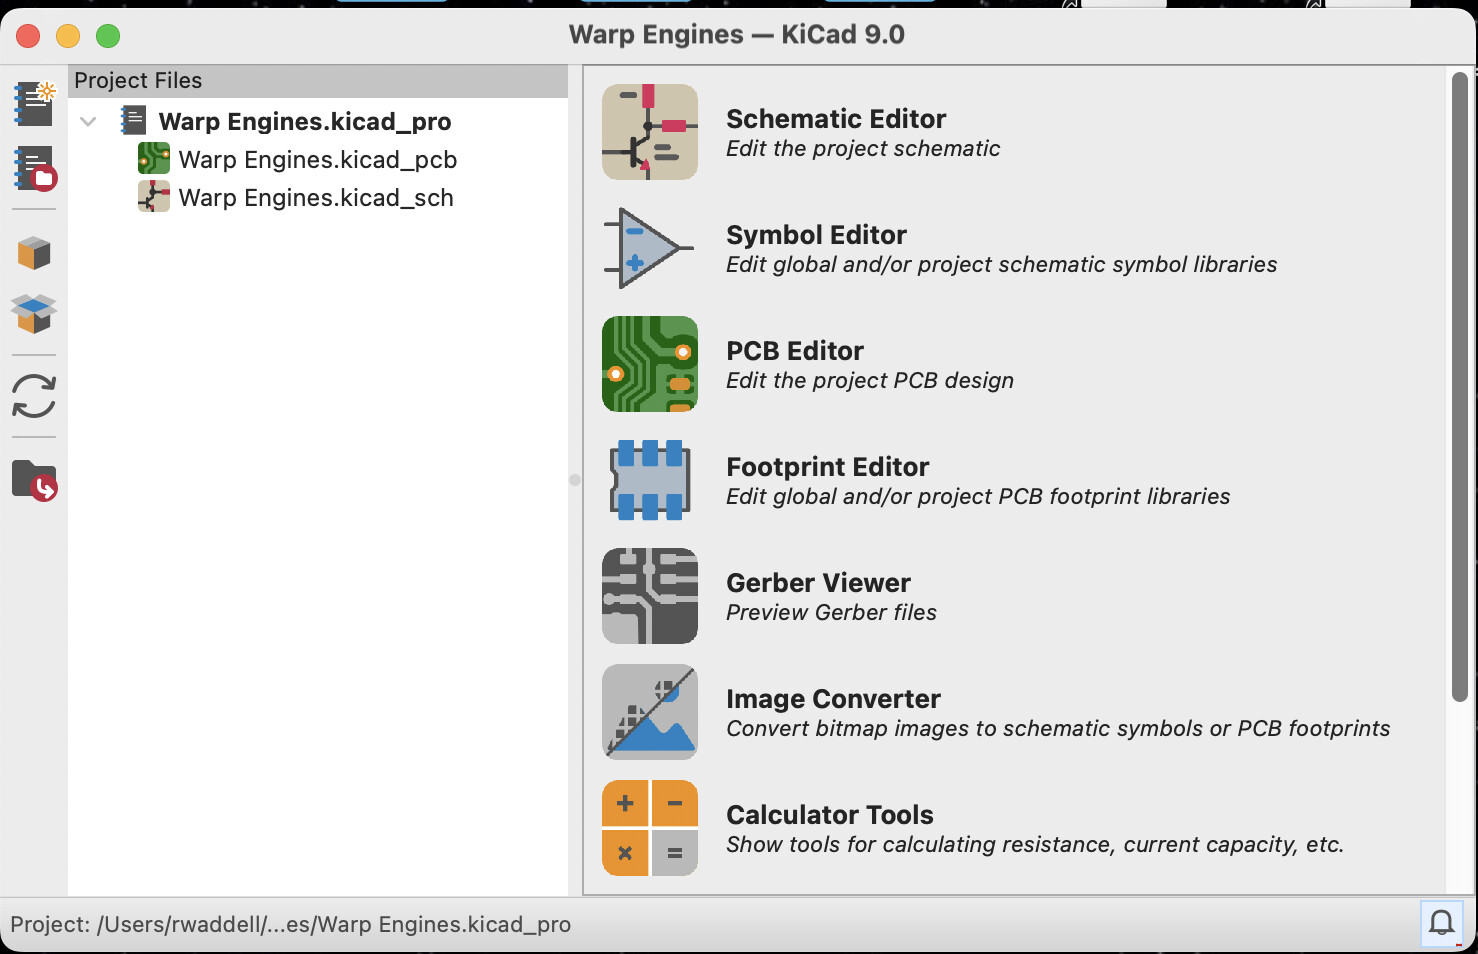
Task: Collapse the Warp Engines.kicad_pro tree node
Action: tap(88, 122)
